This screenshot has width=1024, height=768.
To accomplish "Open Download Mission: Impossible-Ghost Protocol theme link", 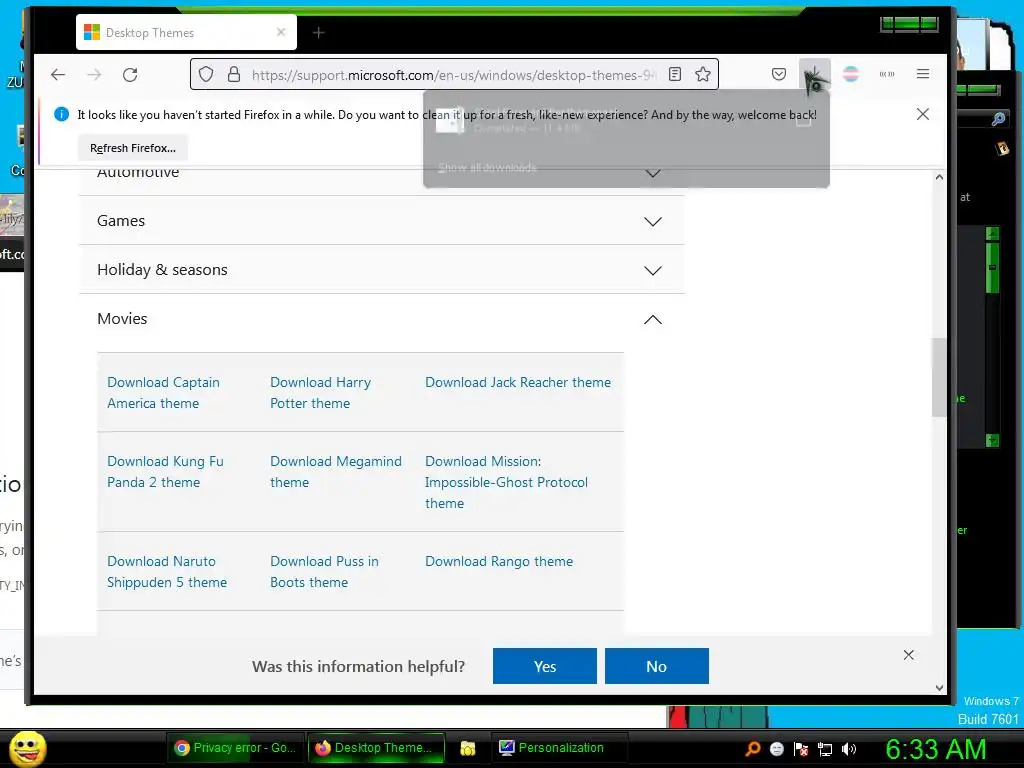I will pyautogui.click(x=506, y=482).
